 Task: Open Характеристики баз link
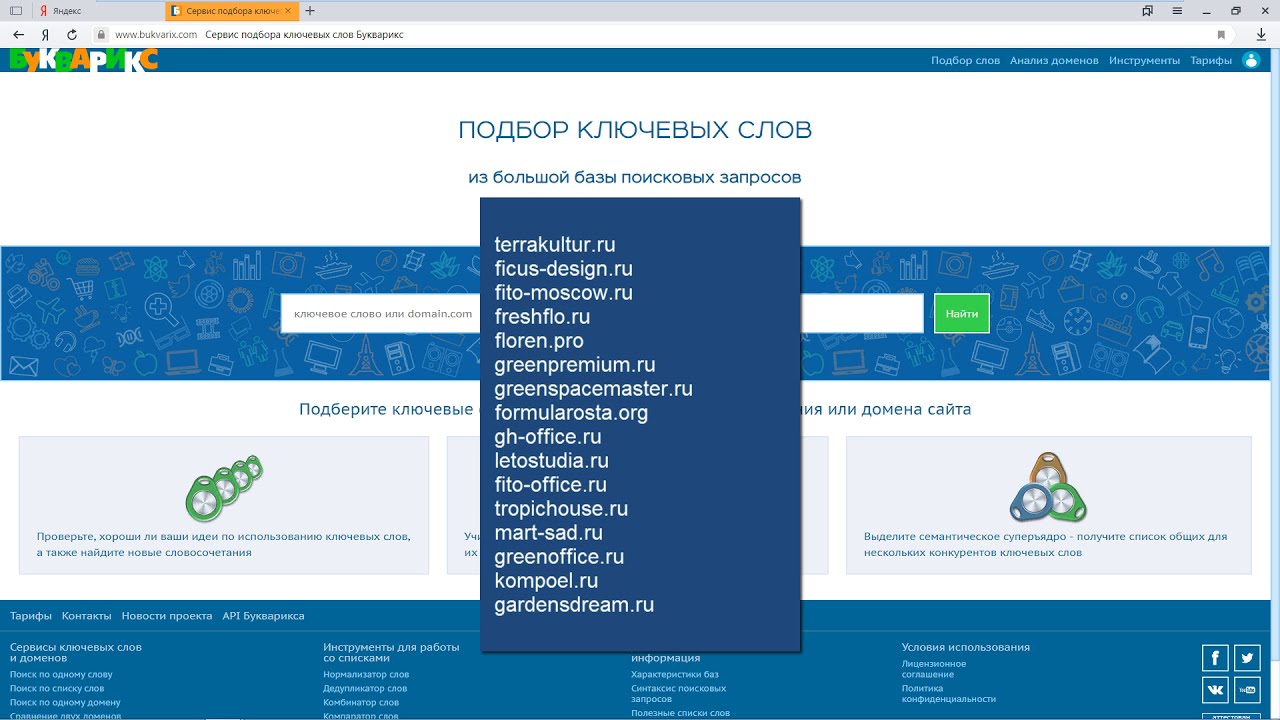pyautogui.click(x=674, y=674)
